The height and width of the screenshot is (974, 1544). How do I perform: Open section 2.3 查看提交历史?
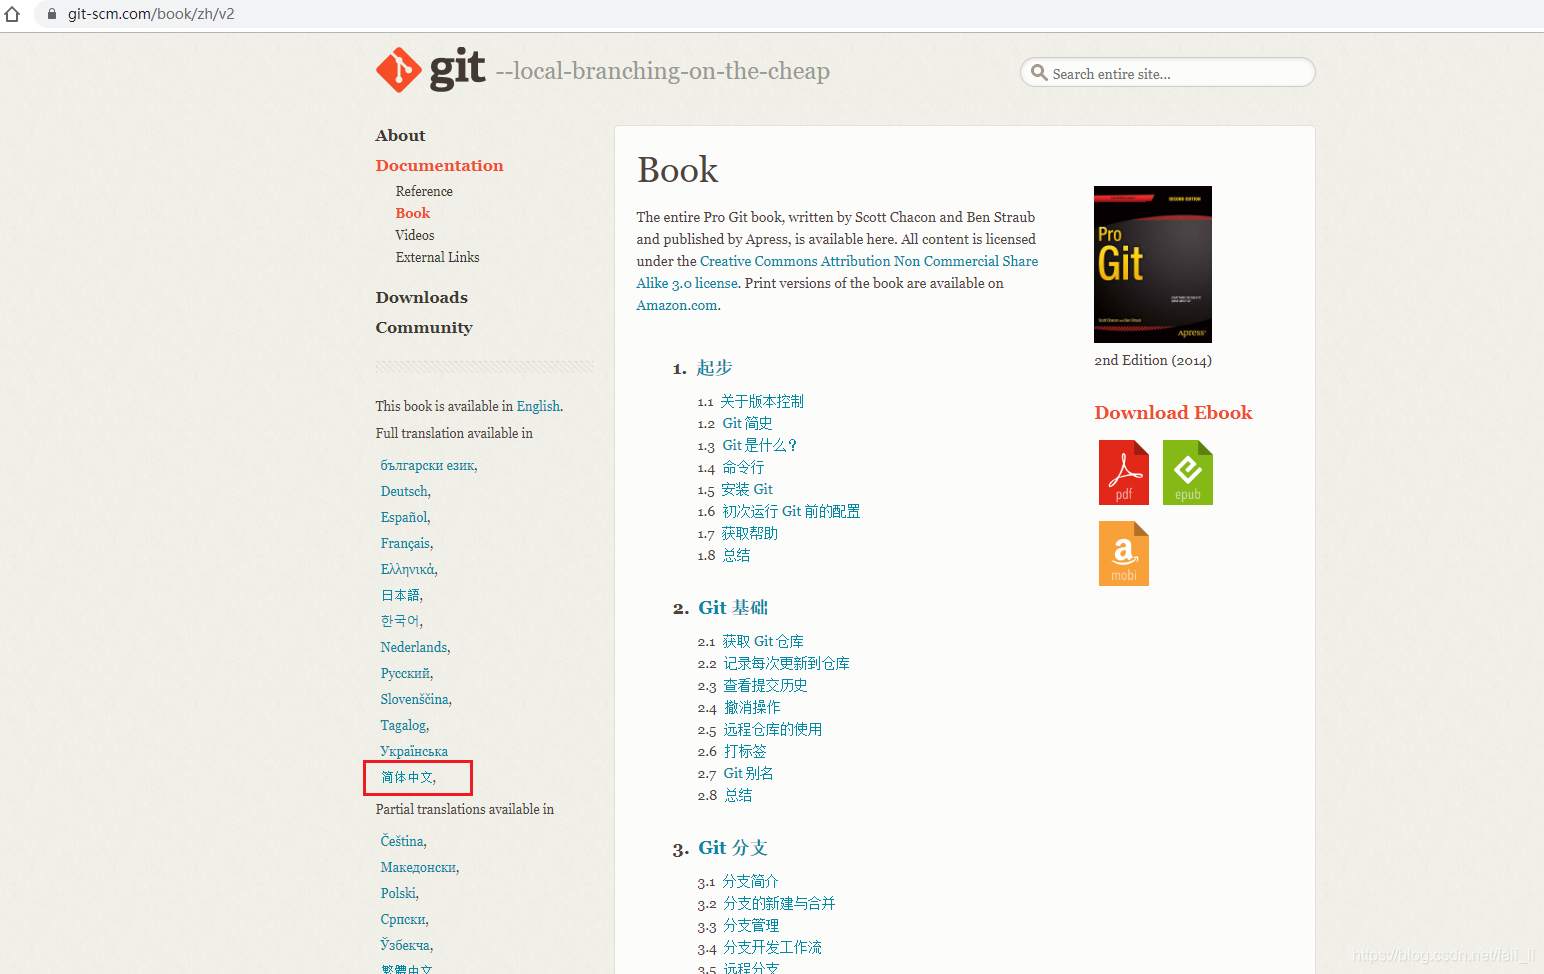tap(765, 685)
